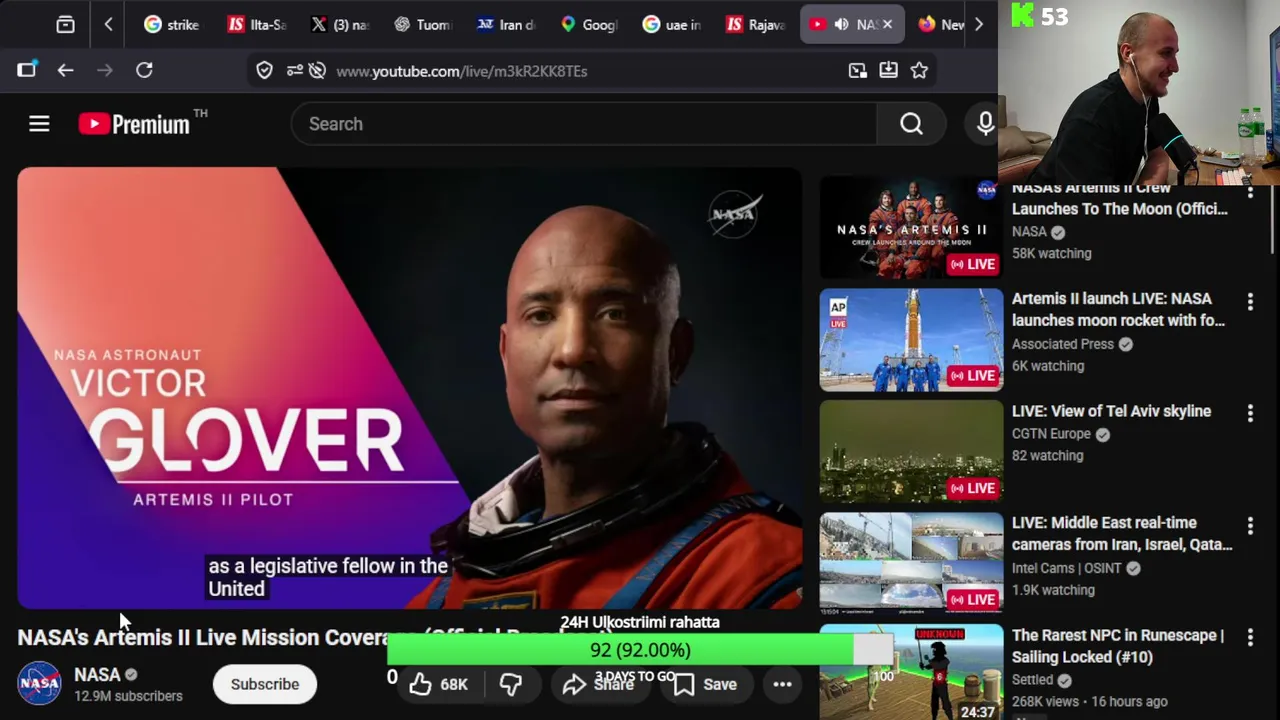Open the Runescape 24:37 thumbnail
Viewport: 1280px width, 720px height.
(911, 672)
